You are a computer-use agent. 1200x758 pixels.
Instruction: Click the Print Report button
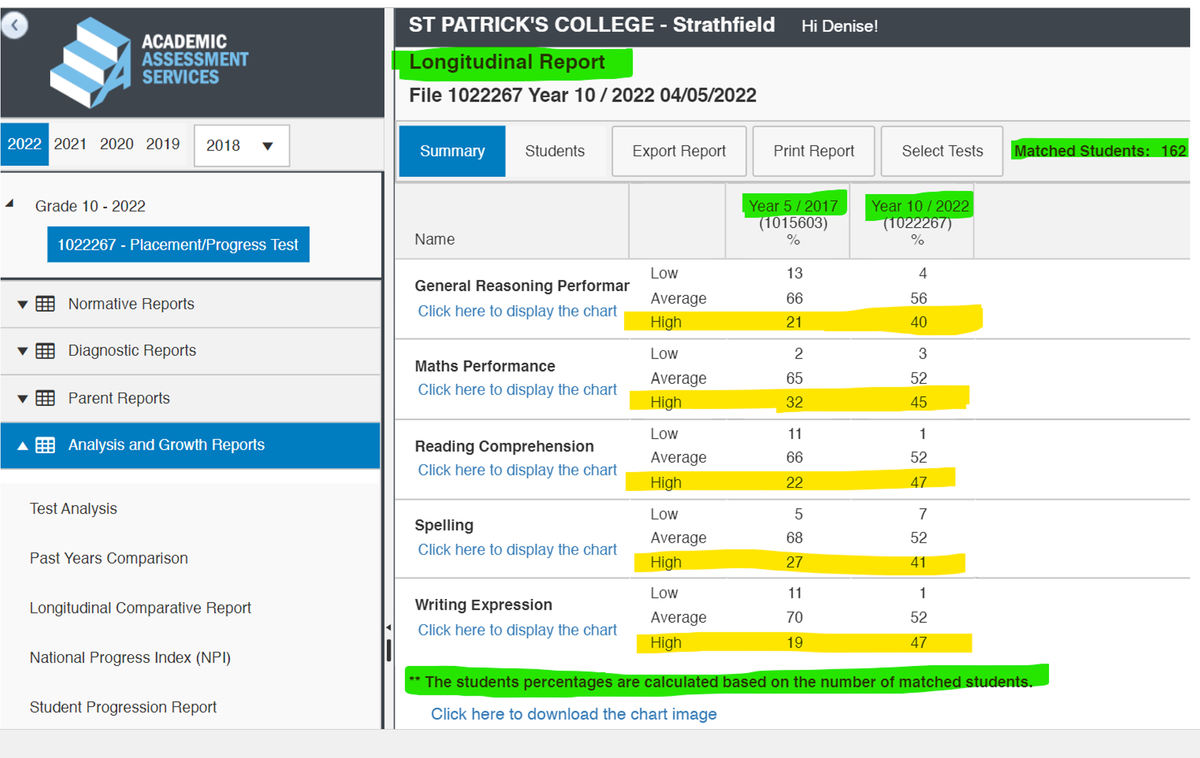click(x=814, y=151)
